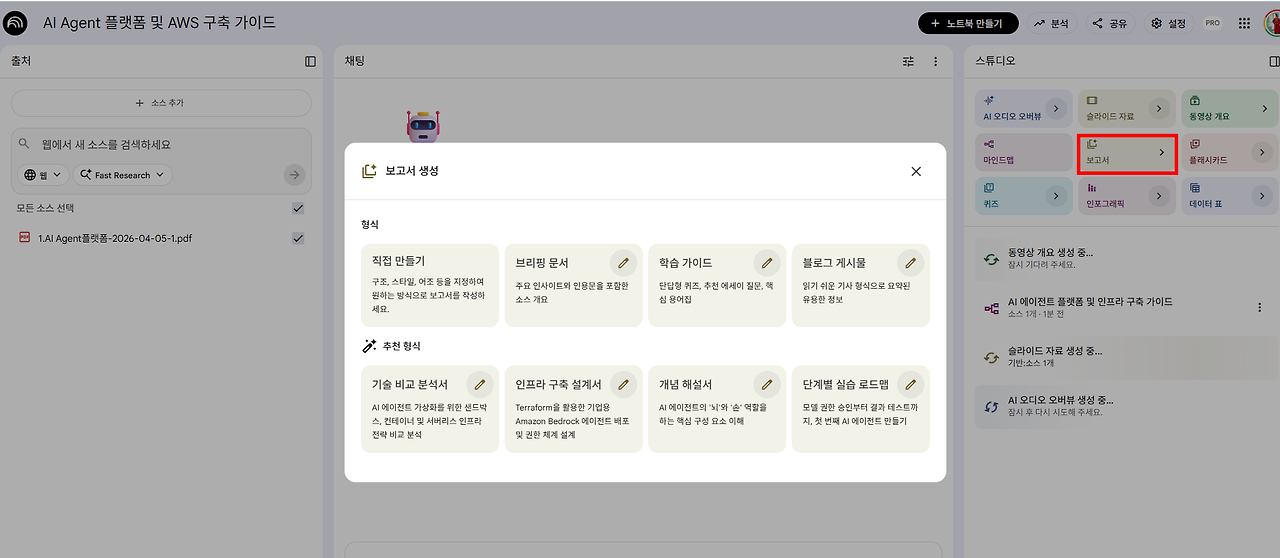The width and height of the screenshot is (1280, 558).
Task: Click the mind map note icon
Action: coord(992,308)
